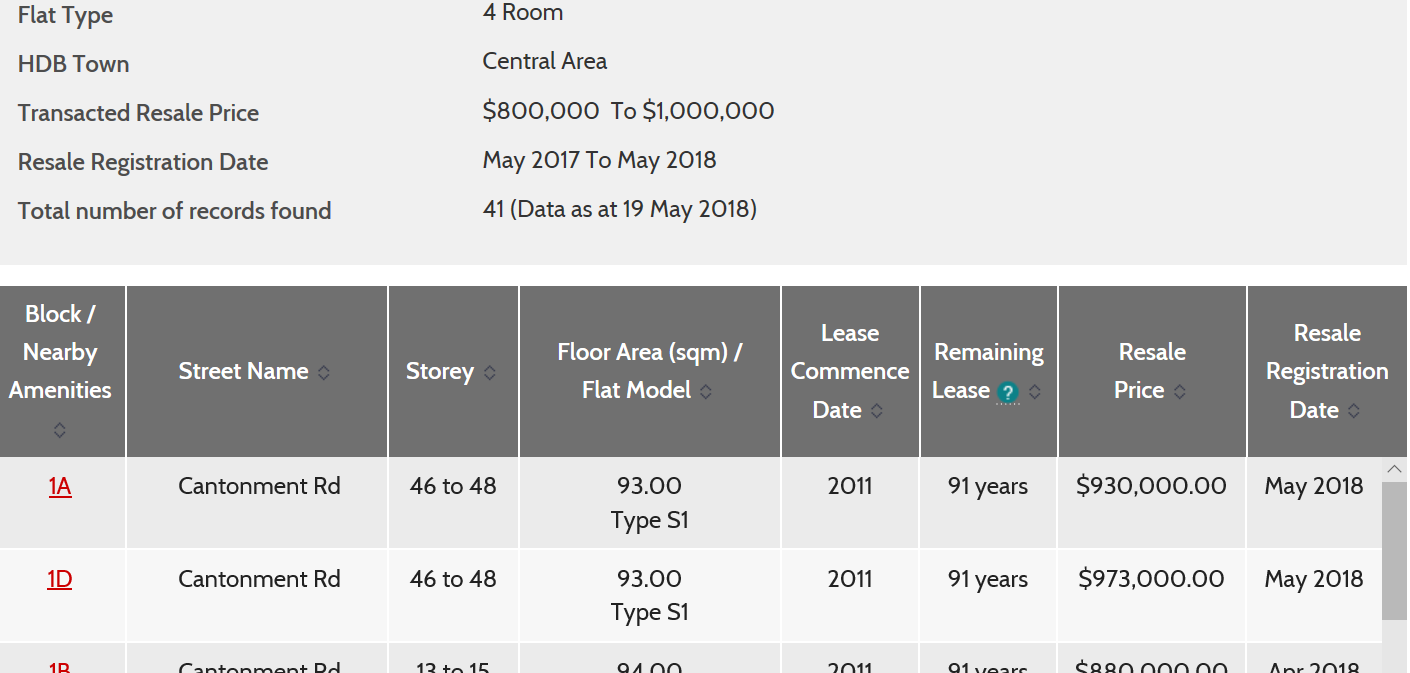
Task: Sort the table by Storey icon
Action: point(489,372)
